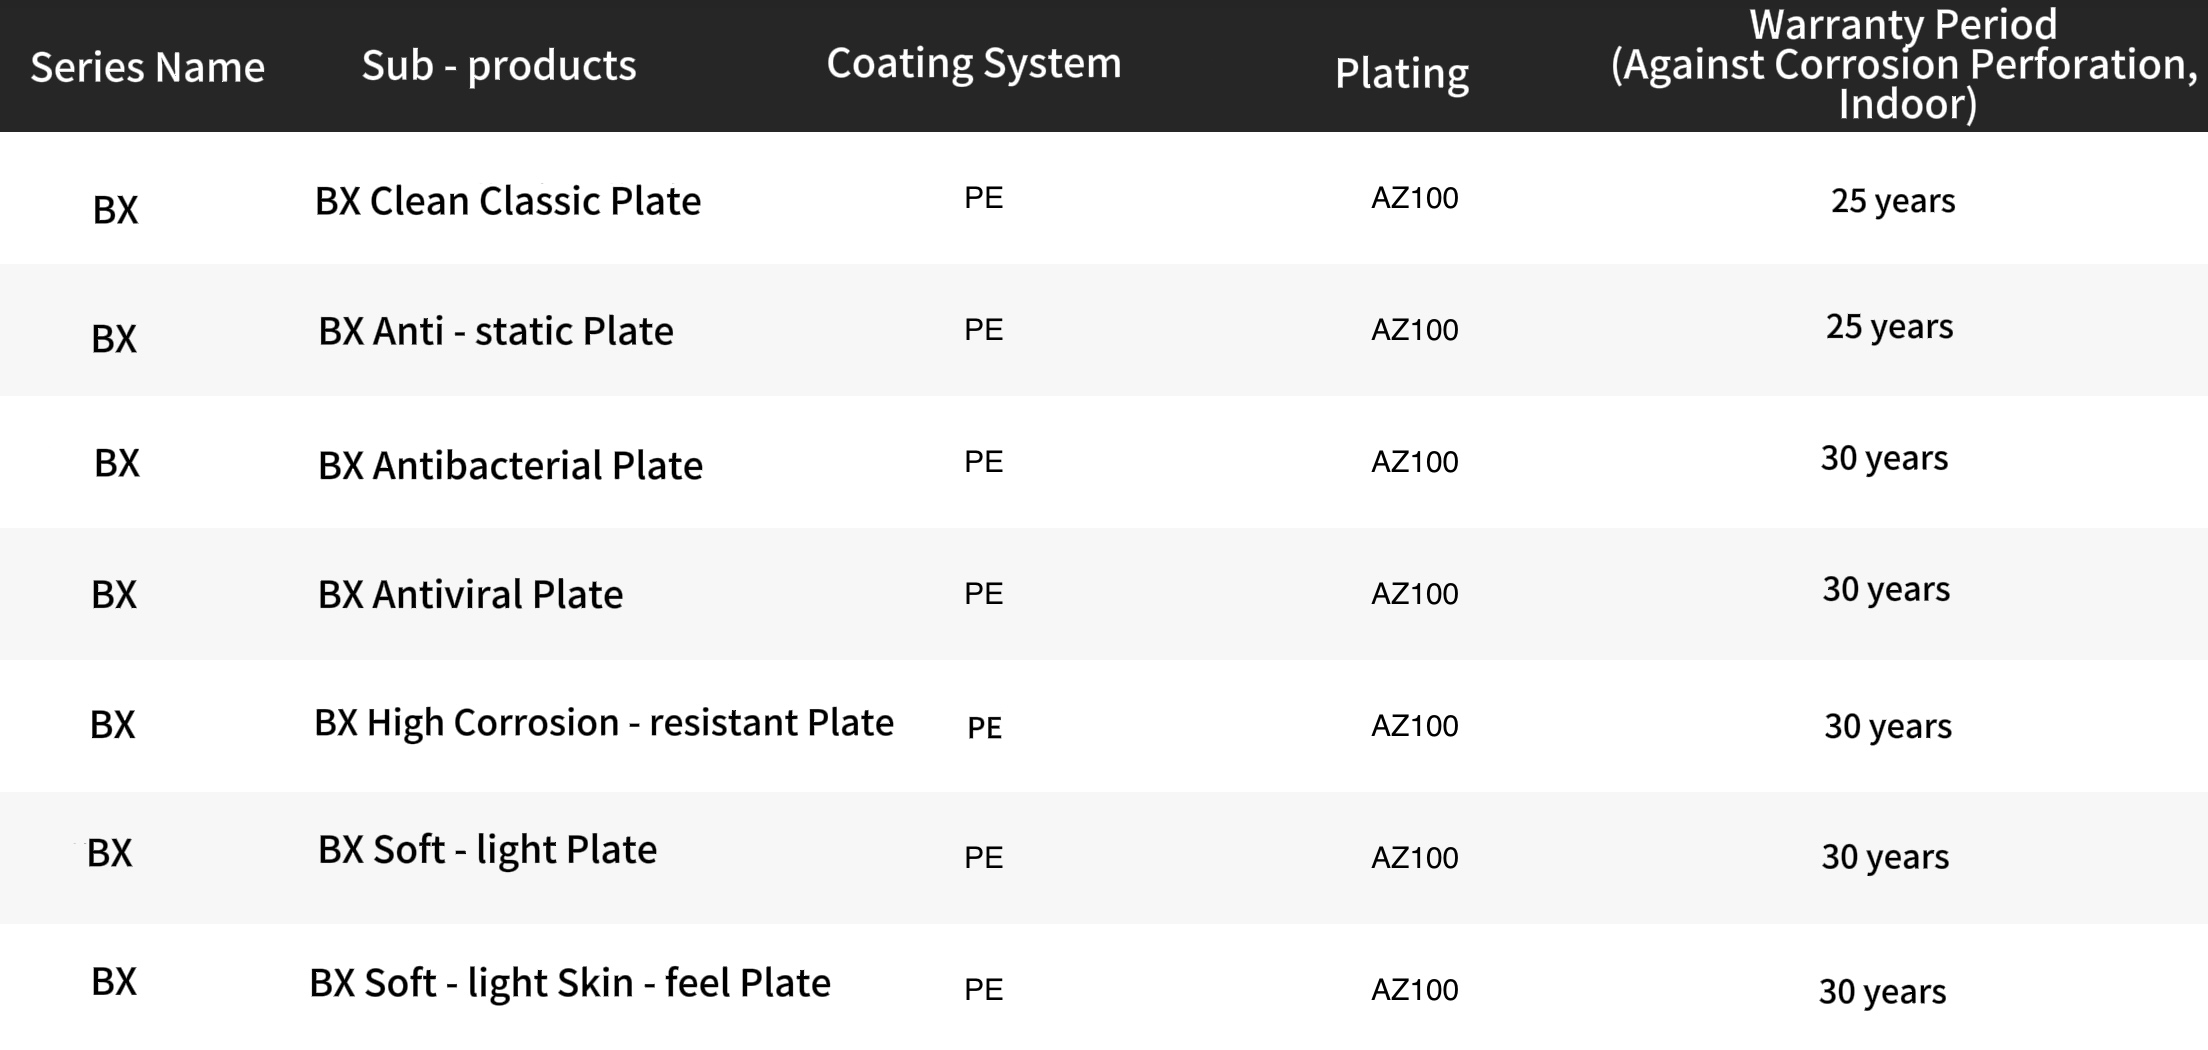This screenshot has height=1050, width=2208.
Task: Select 25 years for Anti - static Plate
Action: [x=1889, y=327]
